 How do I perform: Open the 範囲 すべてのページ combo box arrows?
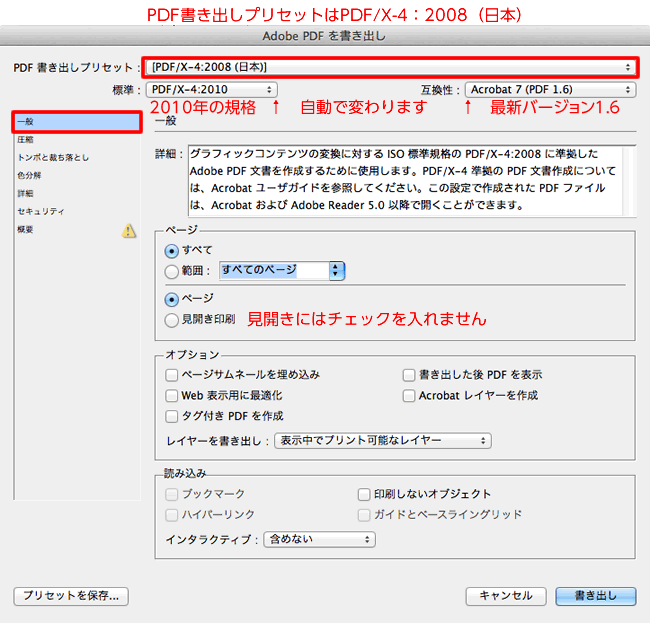pyautogui.click(x=337, y=271)
